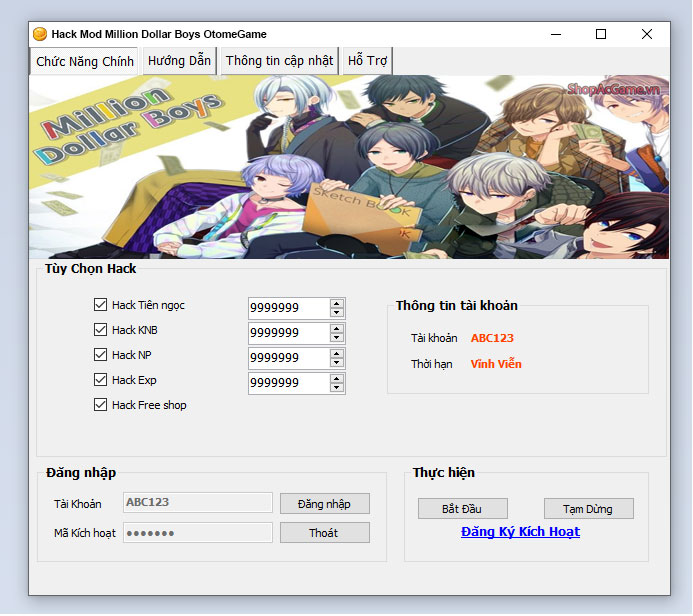Increase the Hack NP value with up arrow
This screenshot has width=693, height=616.
[337, 354]
